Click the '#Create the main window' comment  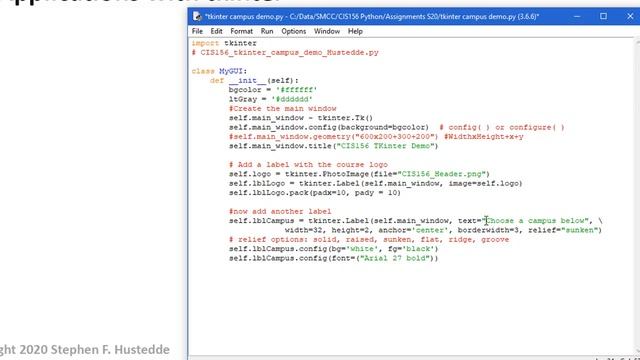[282, 109]
